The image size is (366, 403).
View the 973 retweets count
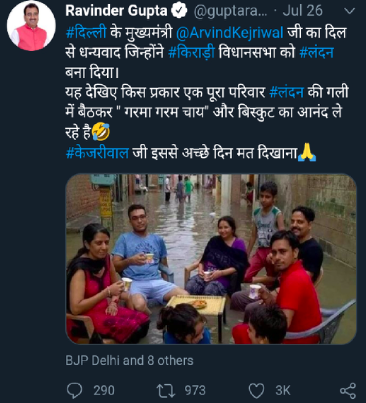tap(195, 391)
